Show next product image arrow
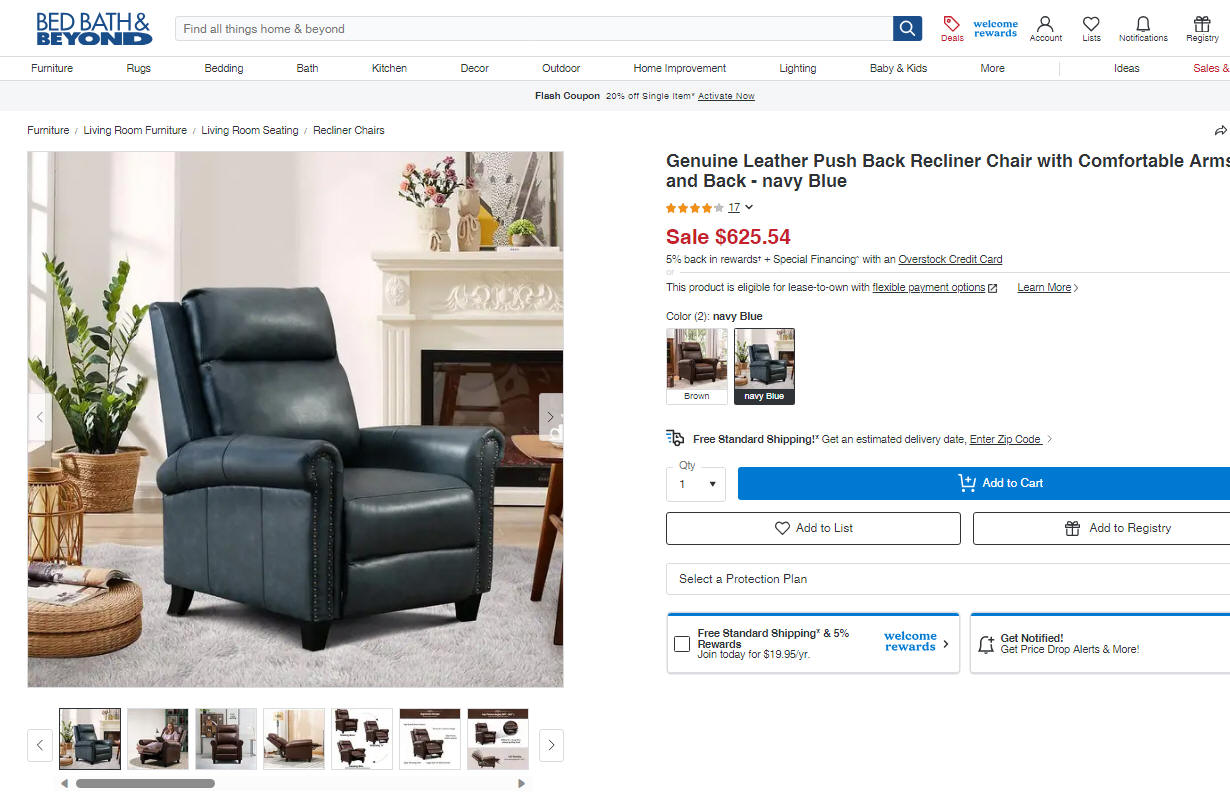This screenshot has height=802, width=1230. 551,417
